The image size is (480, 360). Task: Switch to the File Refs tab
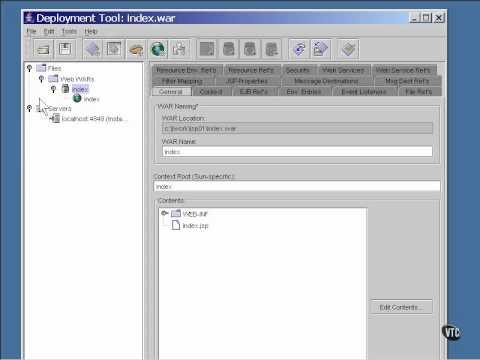419,92
